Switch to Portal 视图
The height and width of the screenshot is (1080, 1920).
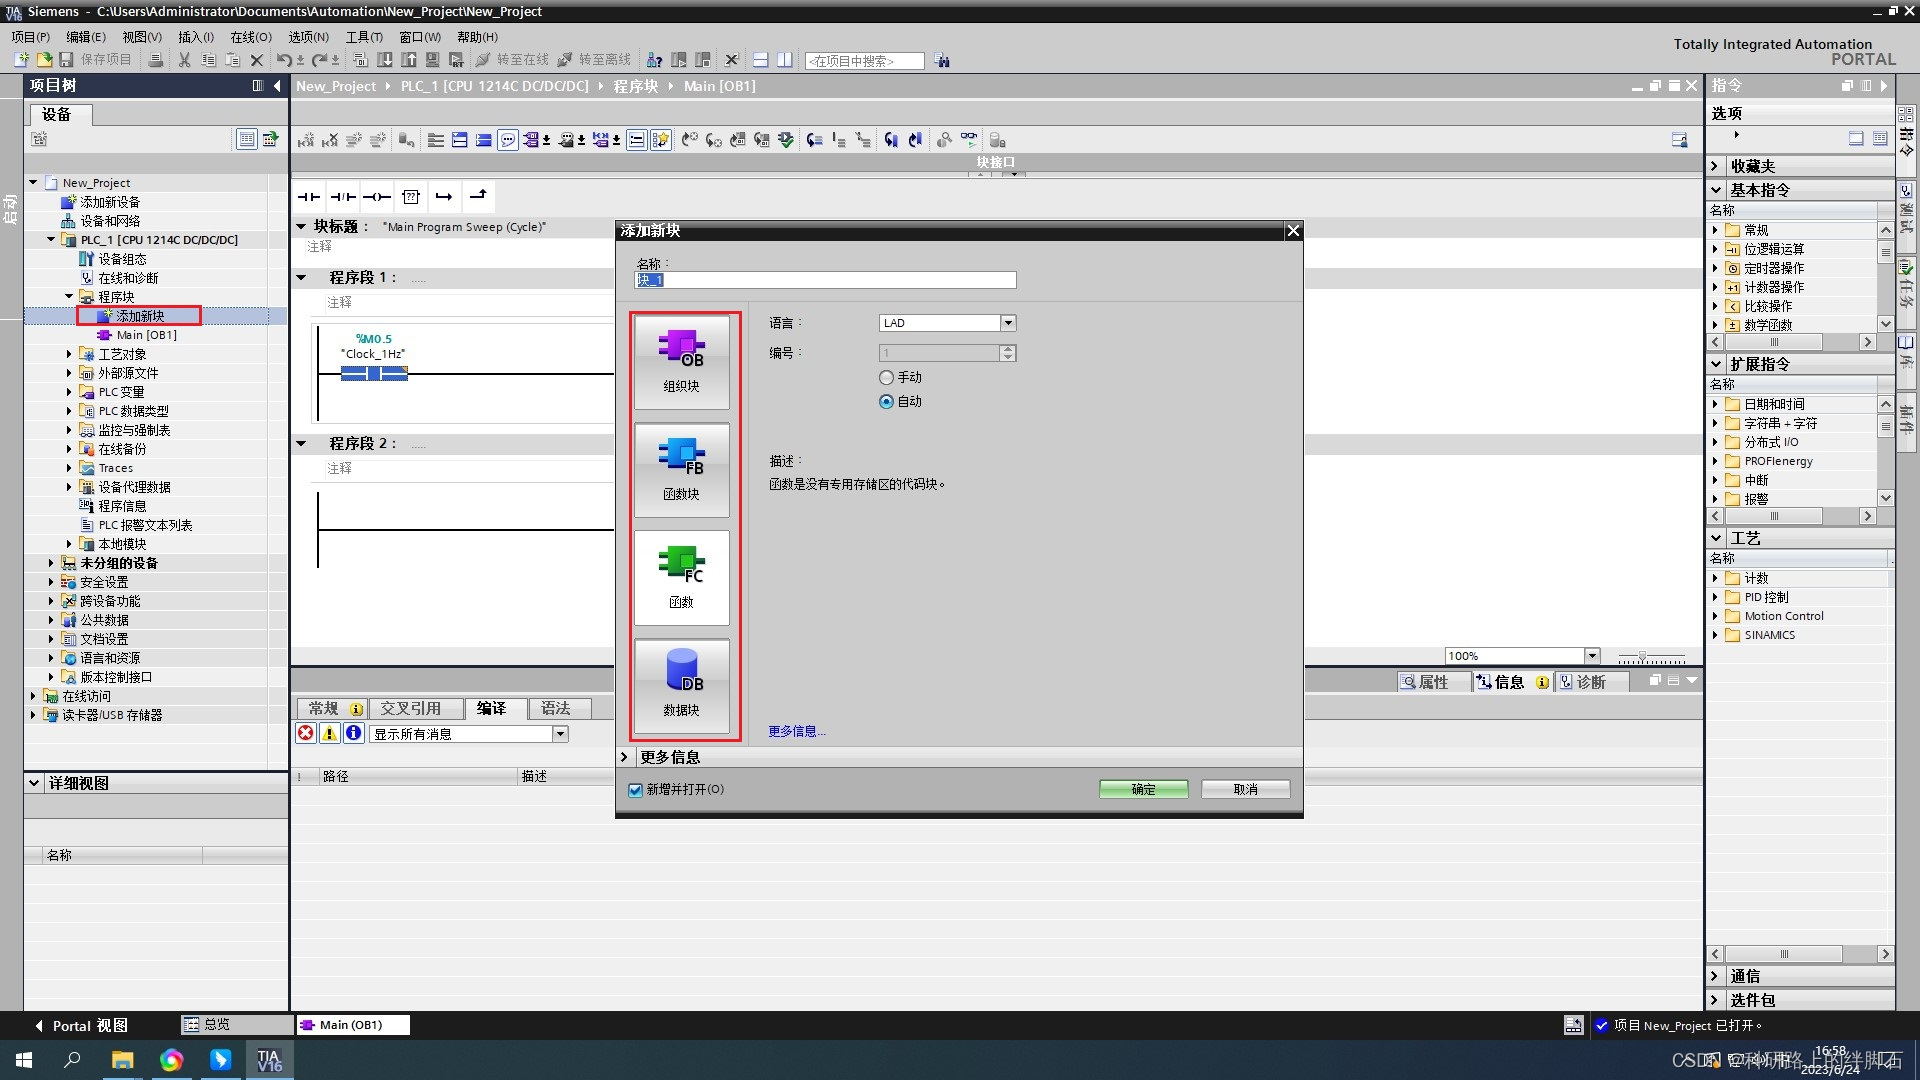pos(82,1026)
